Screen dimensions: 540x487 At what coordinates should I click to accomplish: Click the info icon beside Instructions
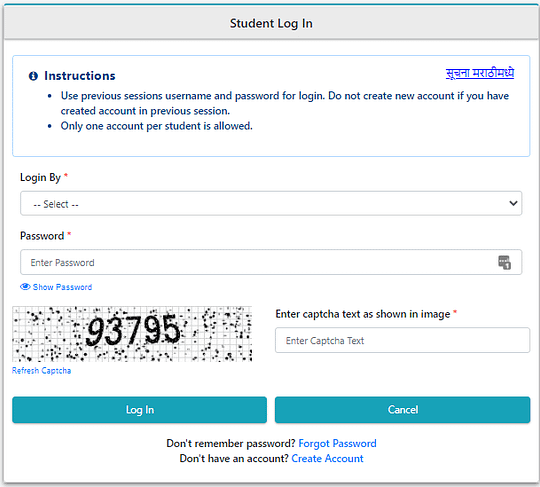point(33,76)
